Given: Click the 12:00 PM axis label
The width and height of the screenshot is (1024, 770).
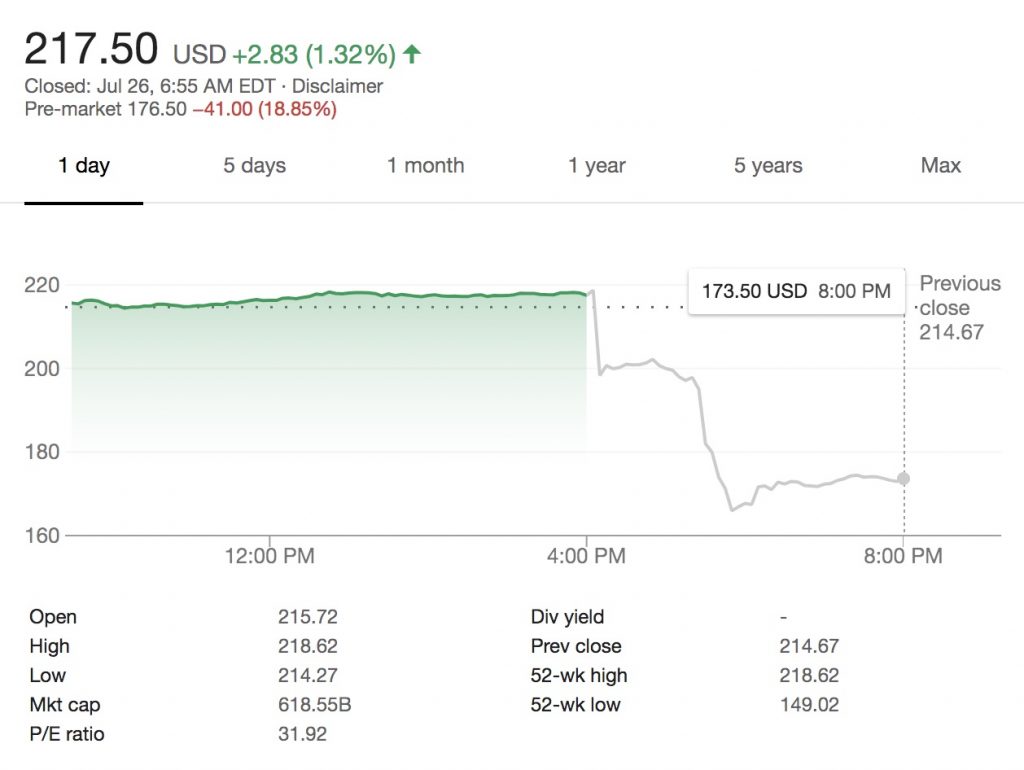Looking at the screenshot, I should pyautogui.click(x=270, y=556).
